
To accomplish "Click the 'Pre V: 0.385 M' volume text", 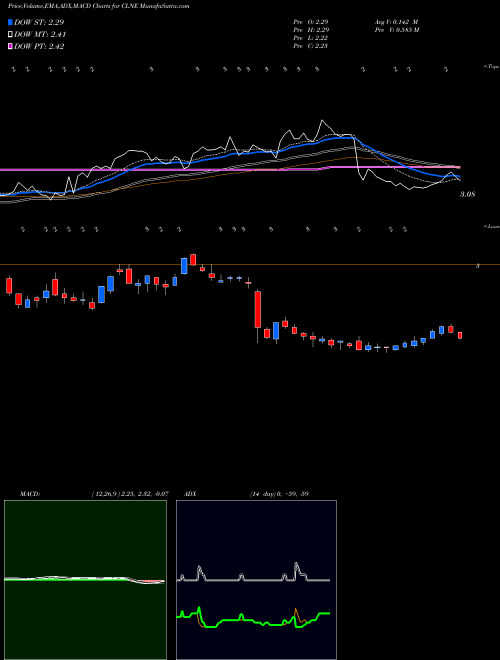I will pos(398,30).
